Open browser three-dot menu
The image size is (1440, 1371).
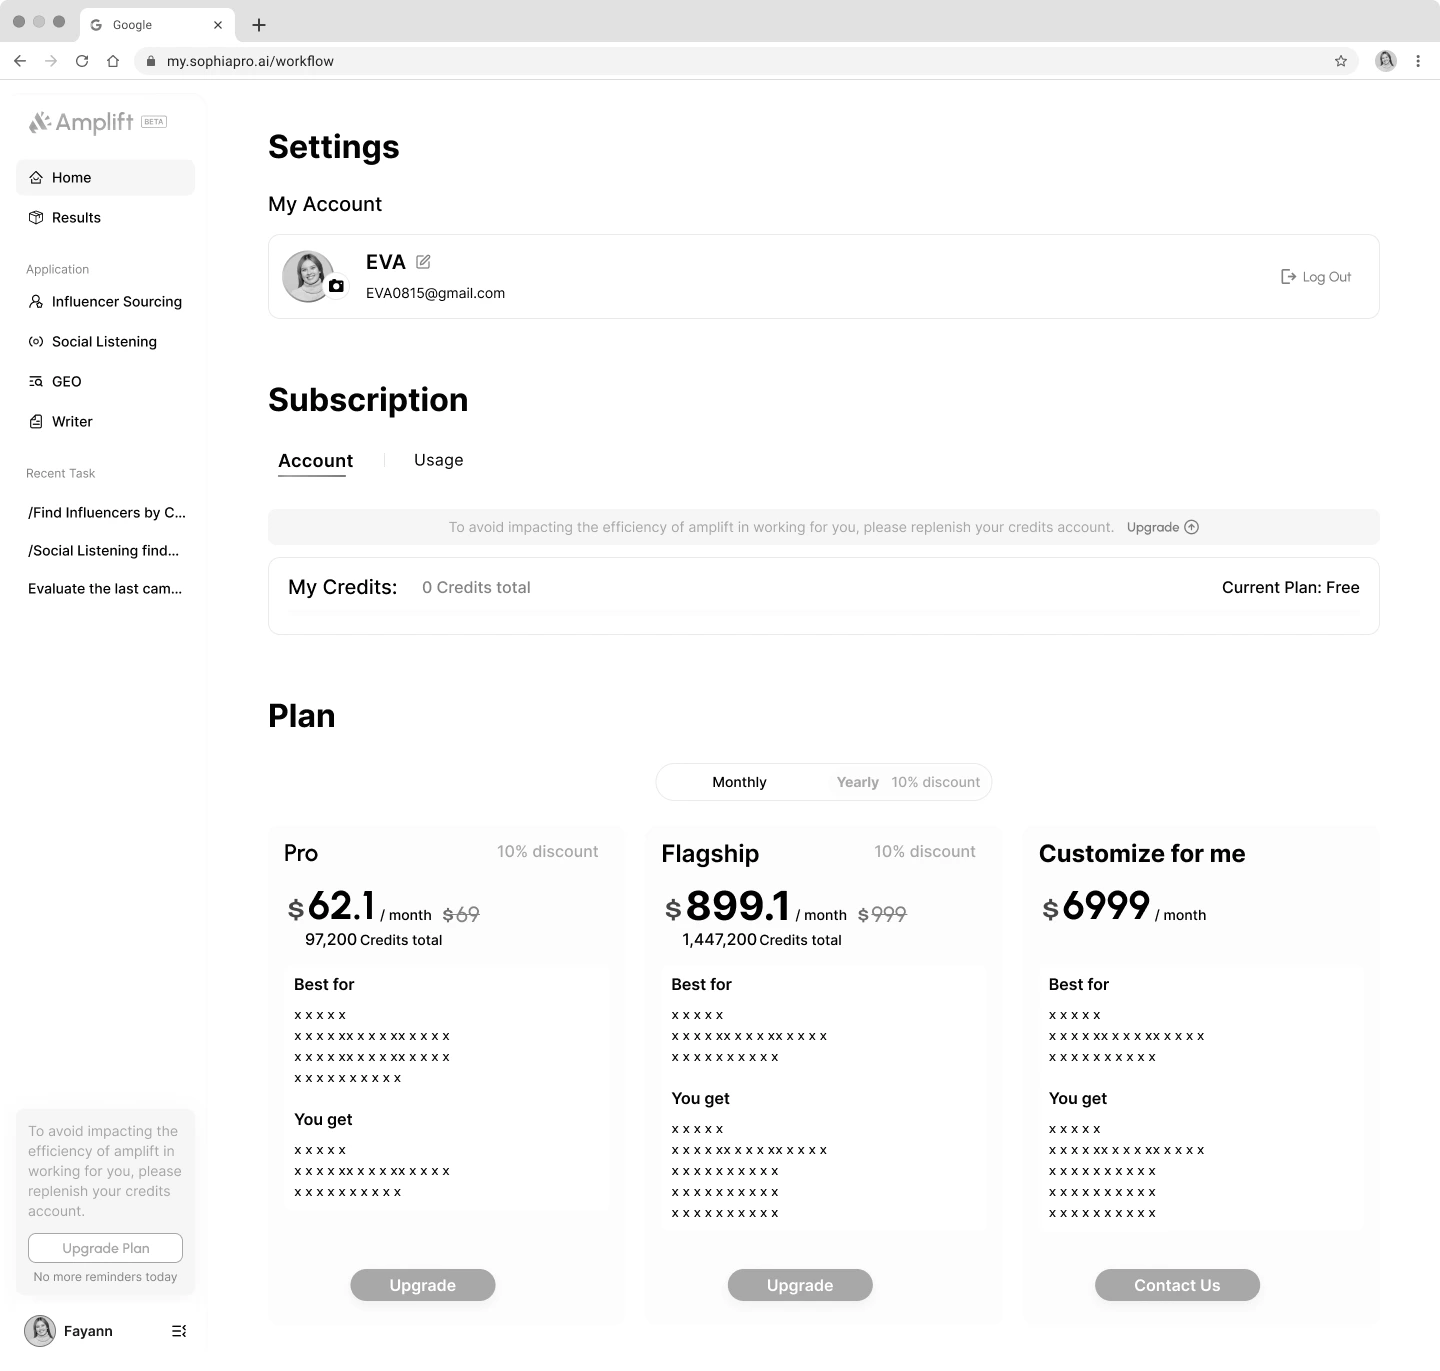pos(1418,61)
